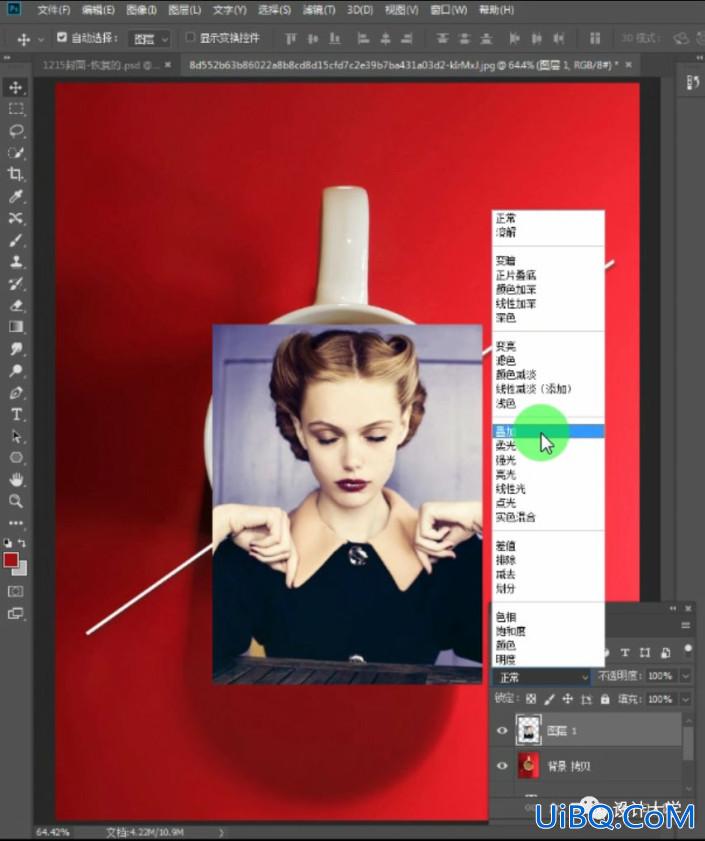Reset default foreground and background colors

pyautogui.click(x=8, y=543)
